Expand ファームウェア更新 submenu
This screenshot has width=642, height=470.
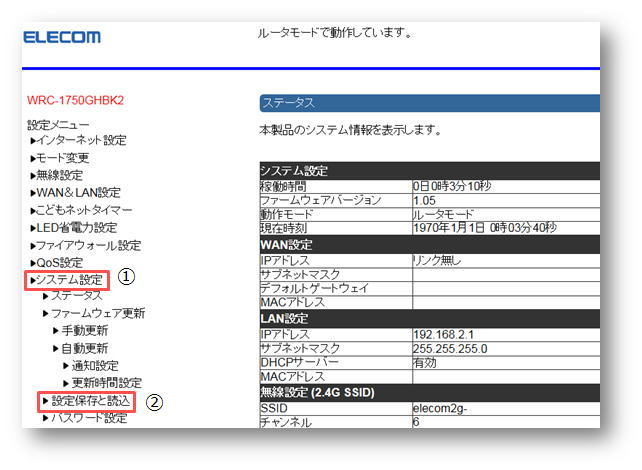click(98, 313)
